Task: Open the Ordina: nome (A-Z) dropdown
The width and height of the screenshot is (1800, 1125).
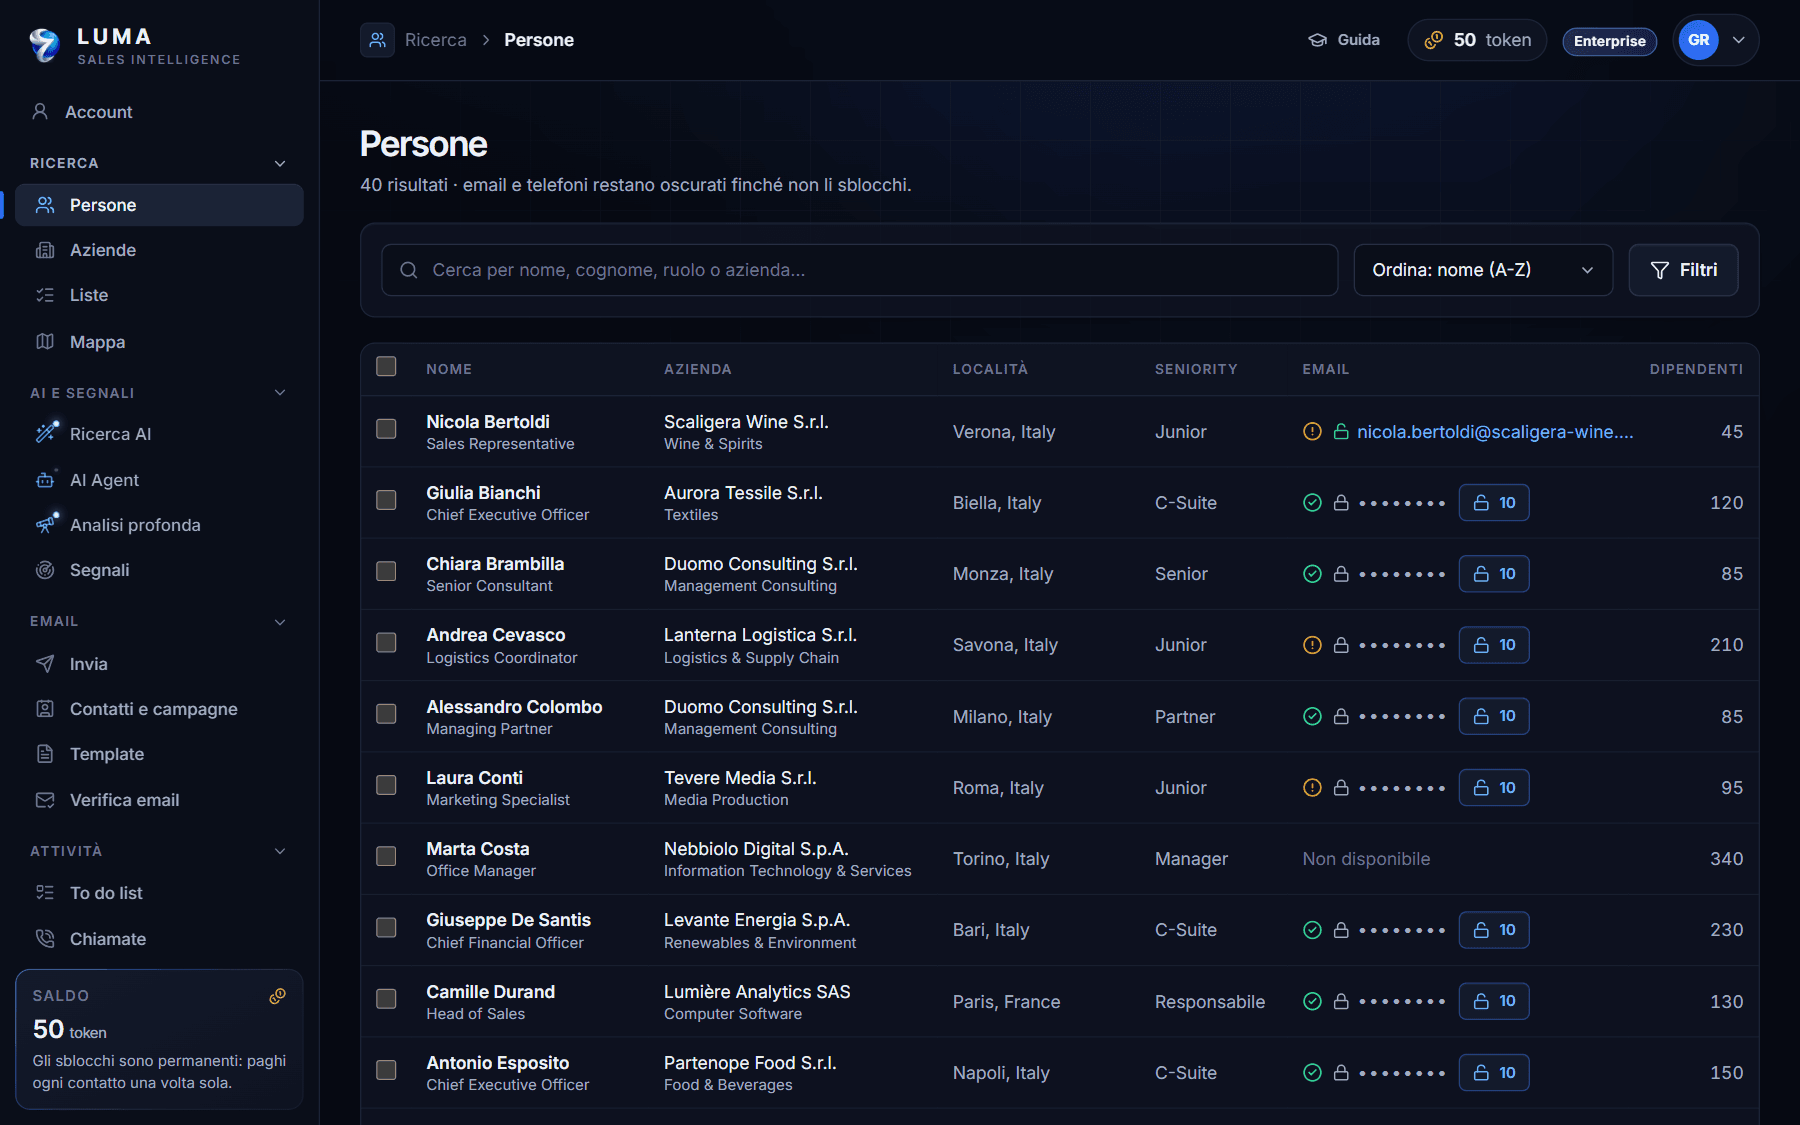Action: click(x=1483, y=270)
